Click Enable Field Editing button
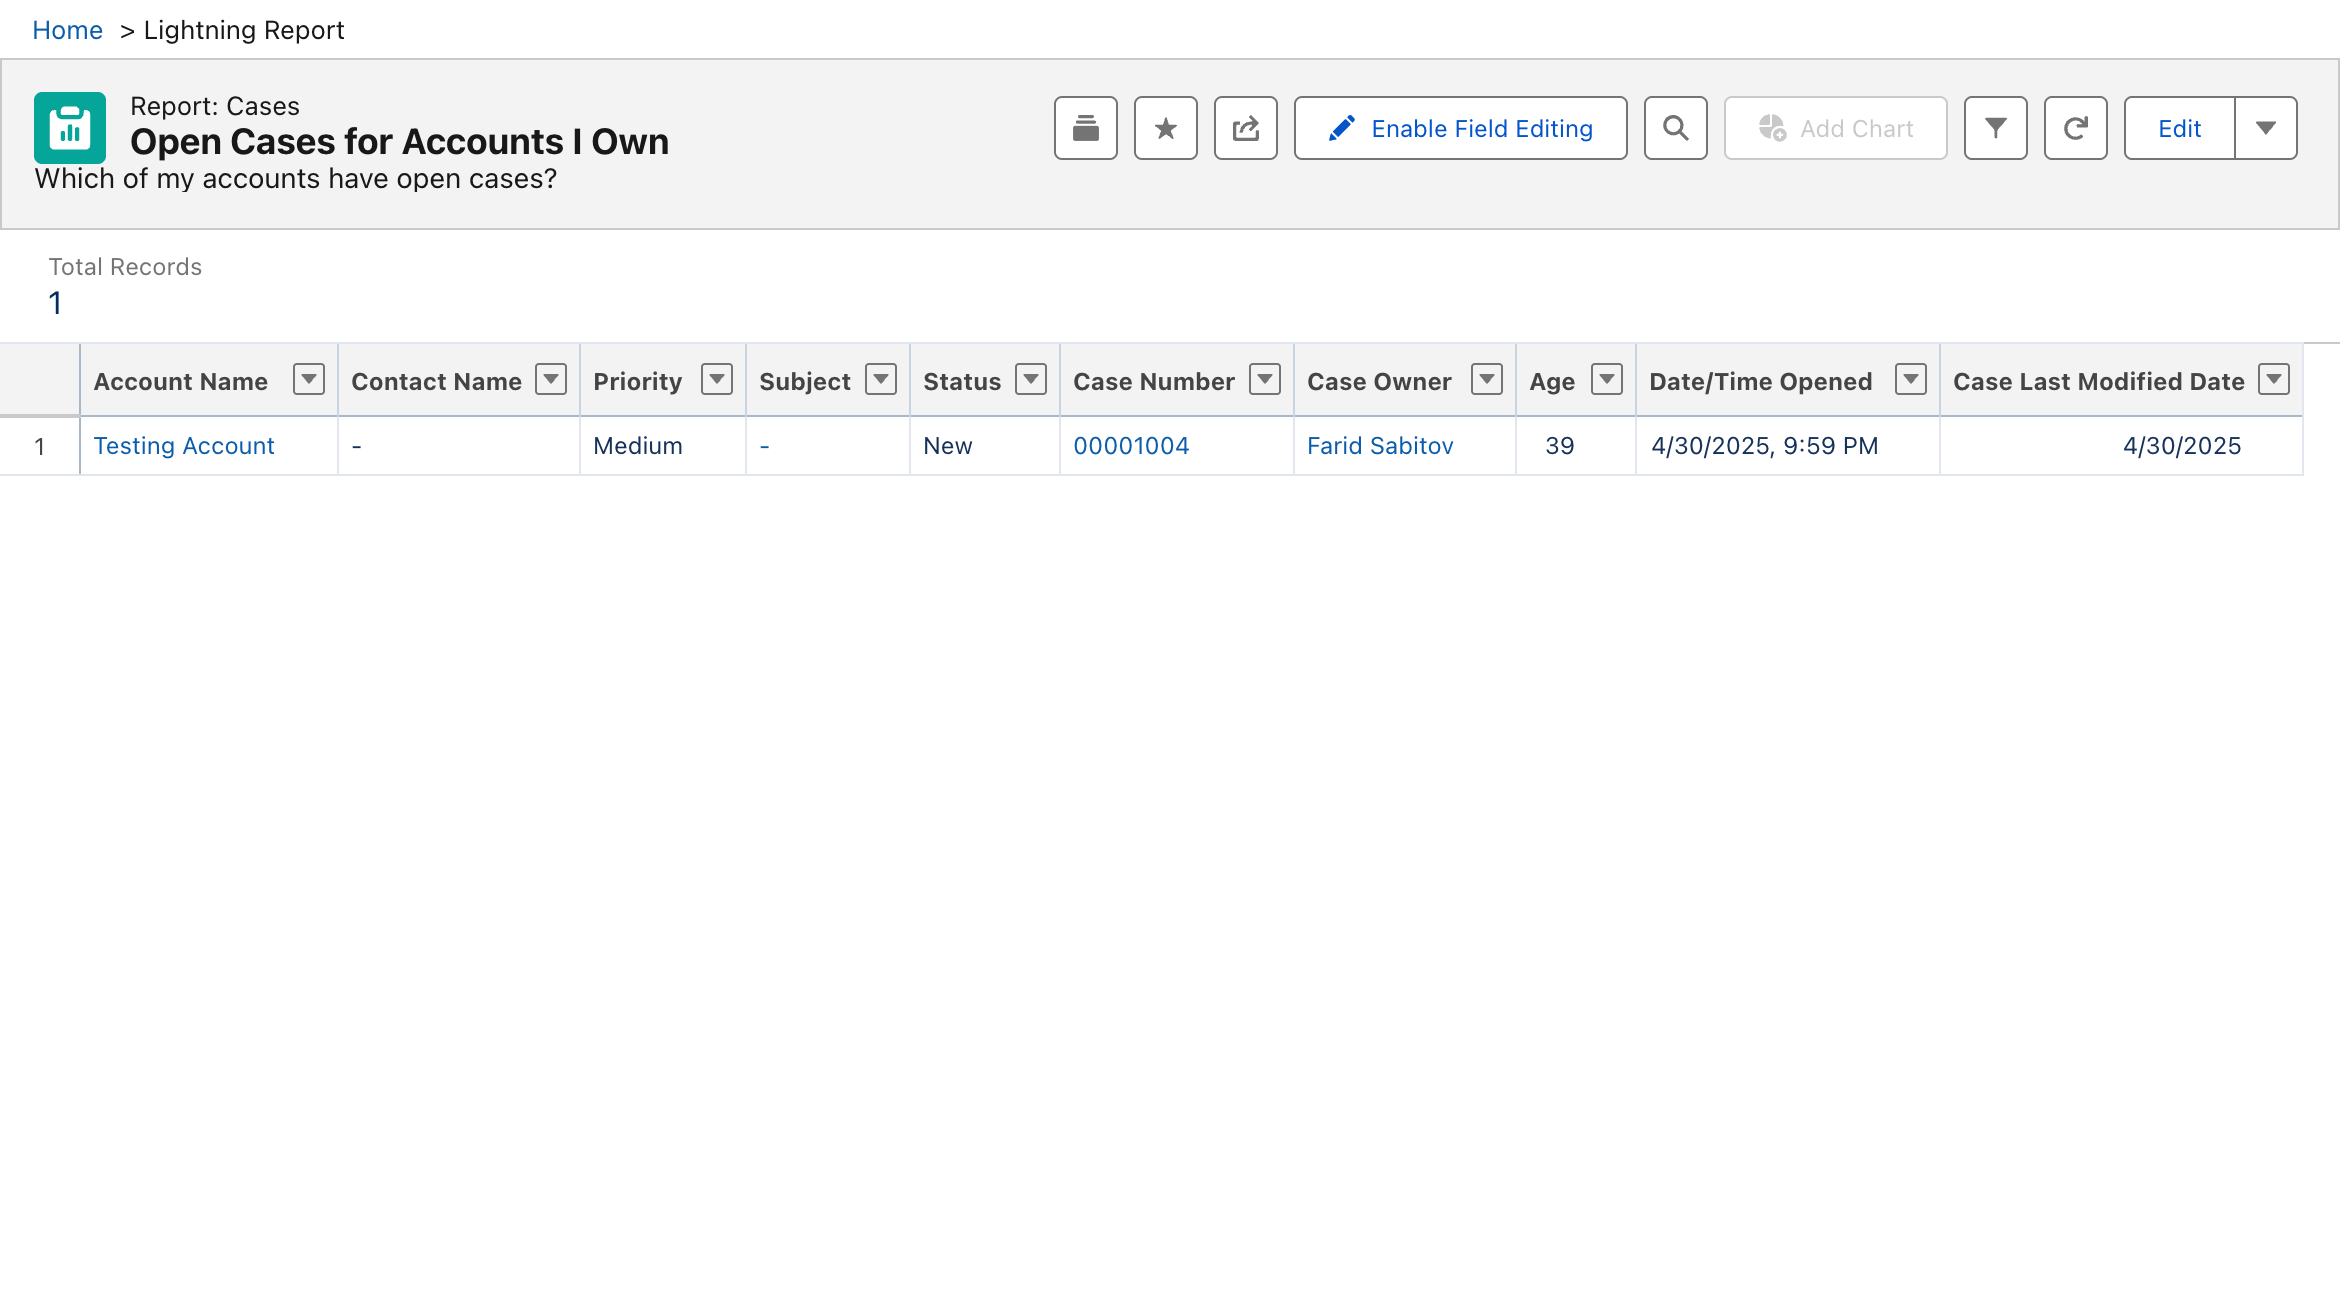This screenshot has width=2340, height=1296. (x=1460, y=128)
